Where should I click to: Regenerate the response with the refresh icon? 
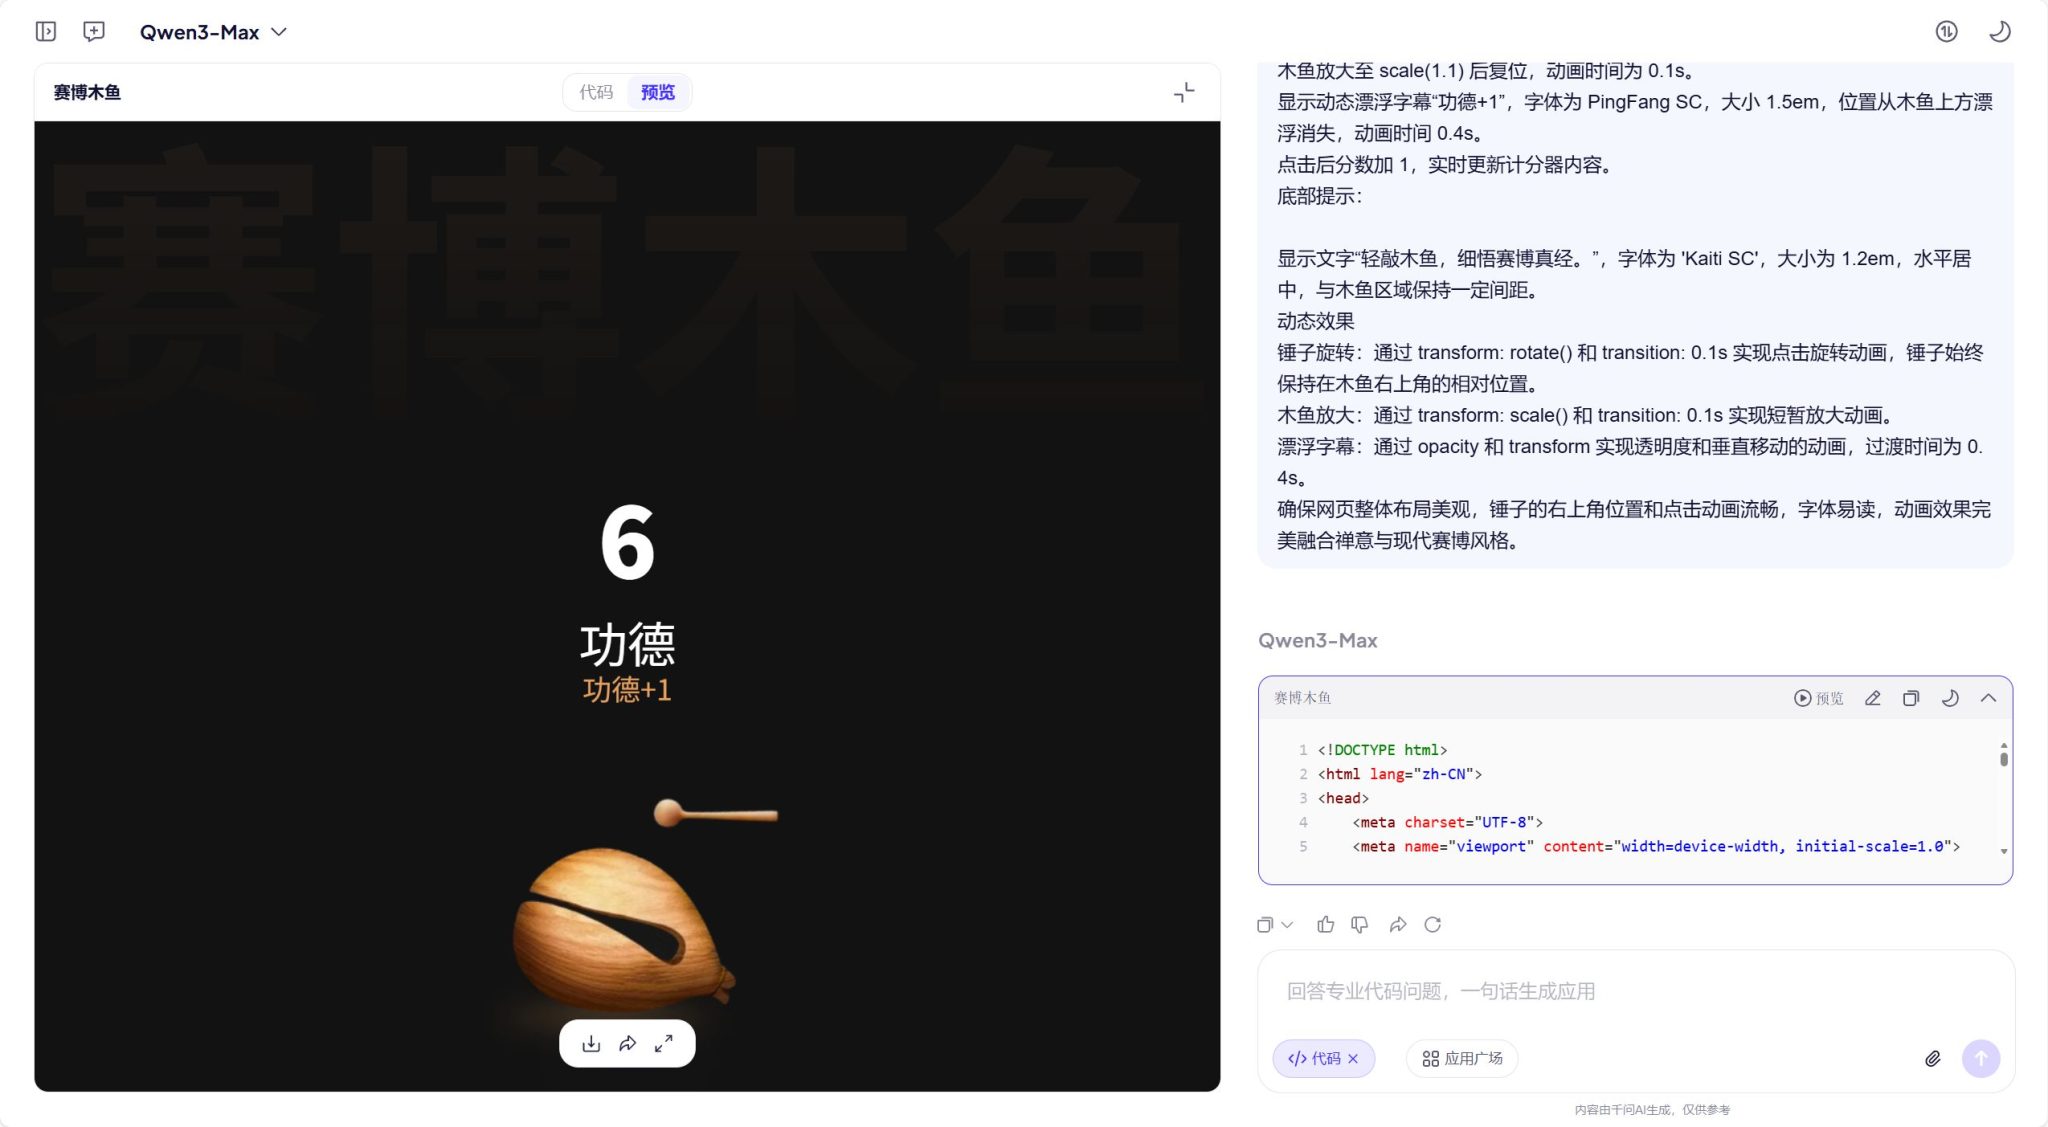1434,925
